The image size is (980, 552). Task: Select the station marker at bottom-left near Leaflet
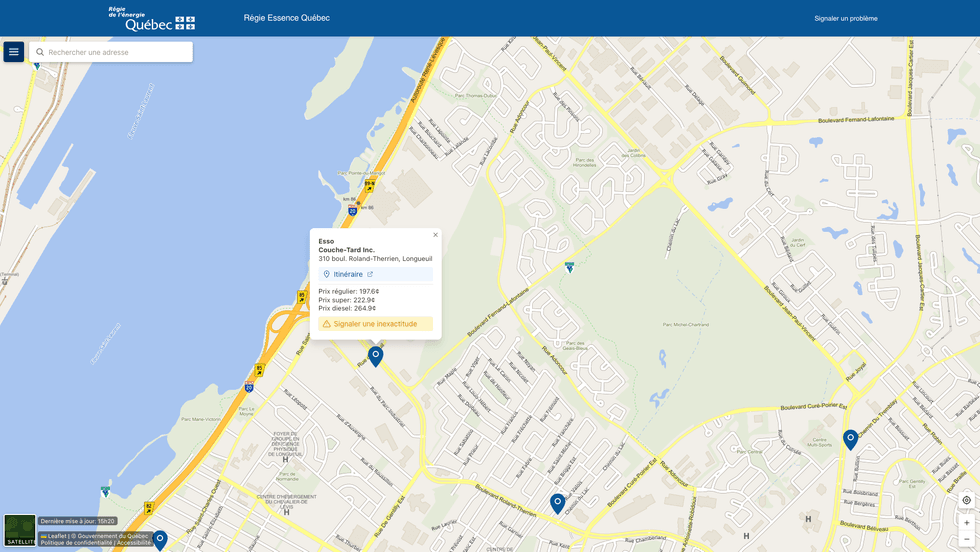[x=160, y=540]
